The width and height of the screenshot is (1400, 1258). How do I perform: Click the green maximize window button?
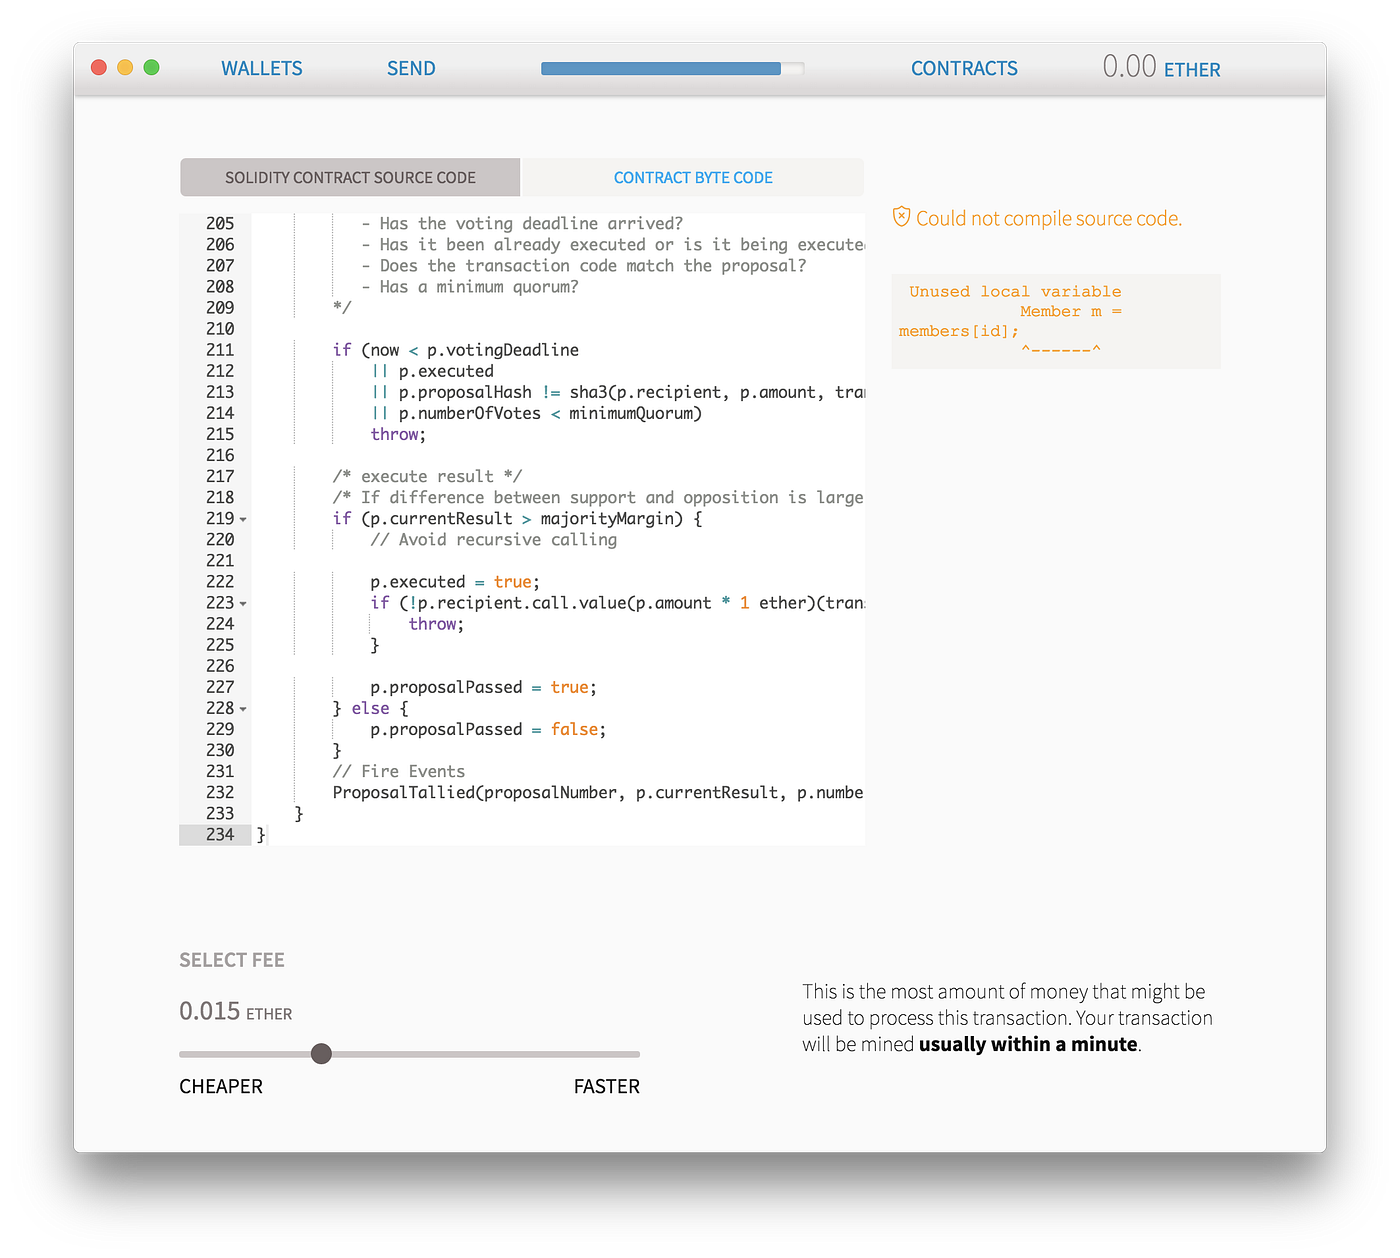click(152, 67)
